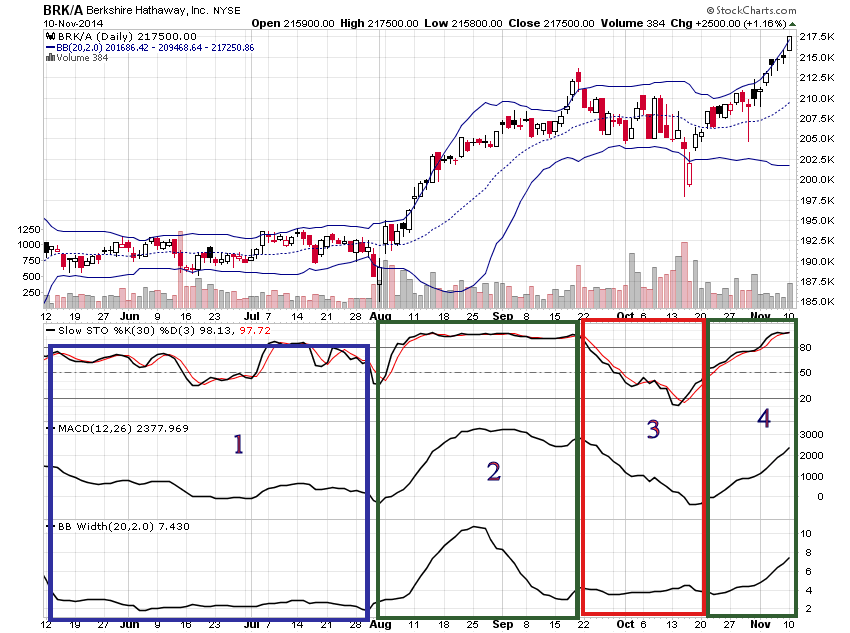Select the Low 215800.00 header value
The height and width of the screenshot is (633, 850).
pos(463,23)
